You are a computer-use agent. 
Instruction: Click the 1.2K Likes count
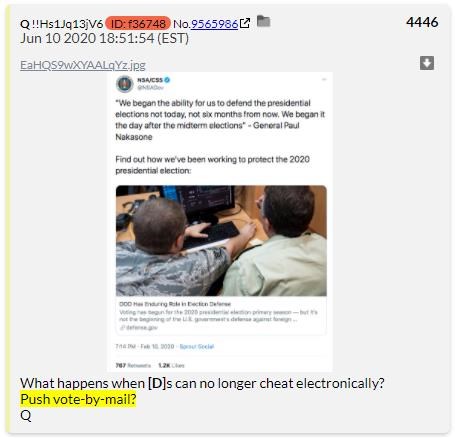[x=171, y=366]
